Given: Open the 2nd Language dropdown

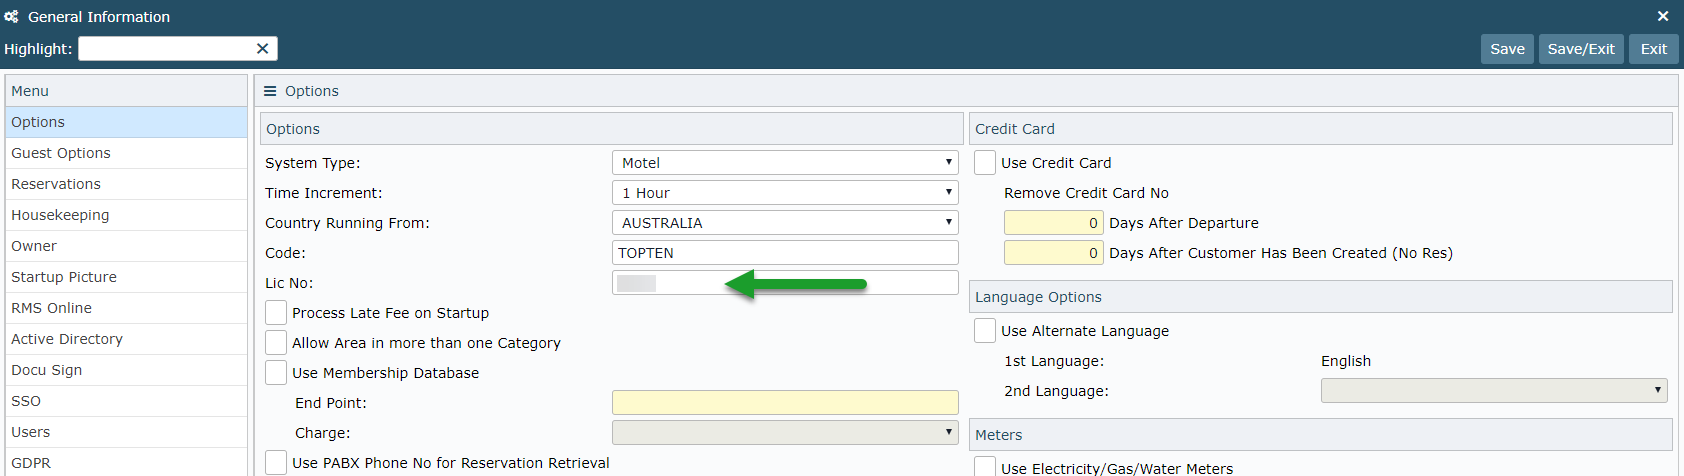Looking at the screenshot, I should coord(1493,391).
